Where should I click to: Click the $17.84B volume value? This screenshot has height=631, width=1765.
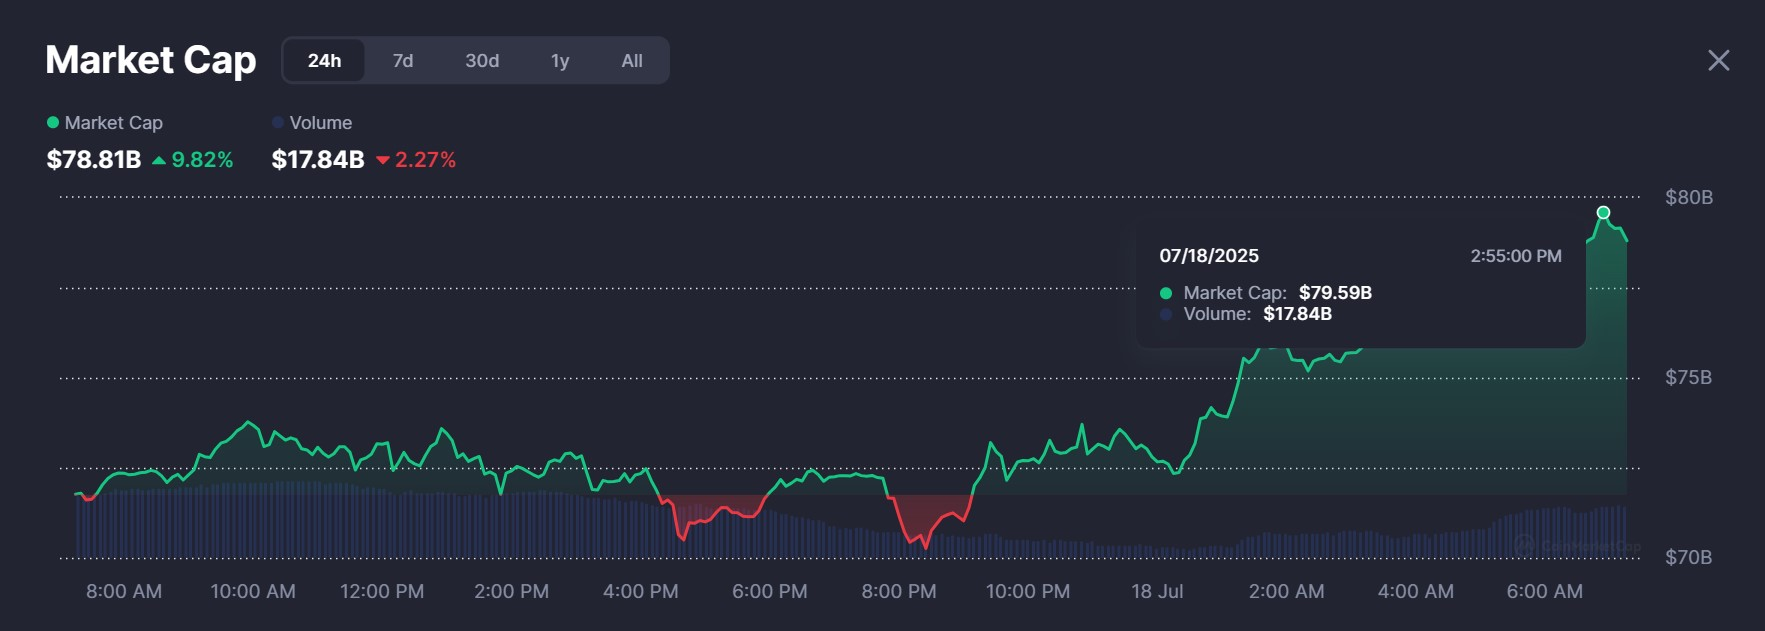tap(318, 160)
